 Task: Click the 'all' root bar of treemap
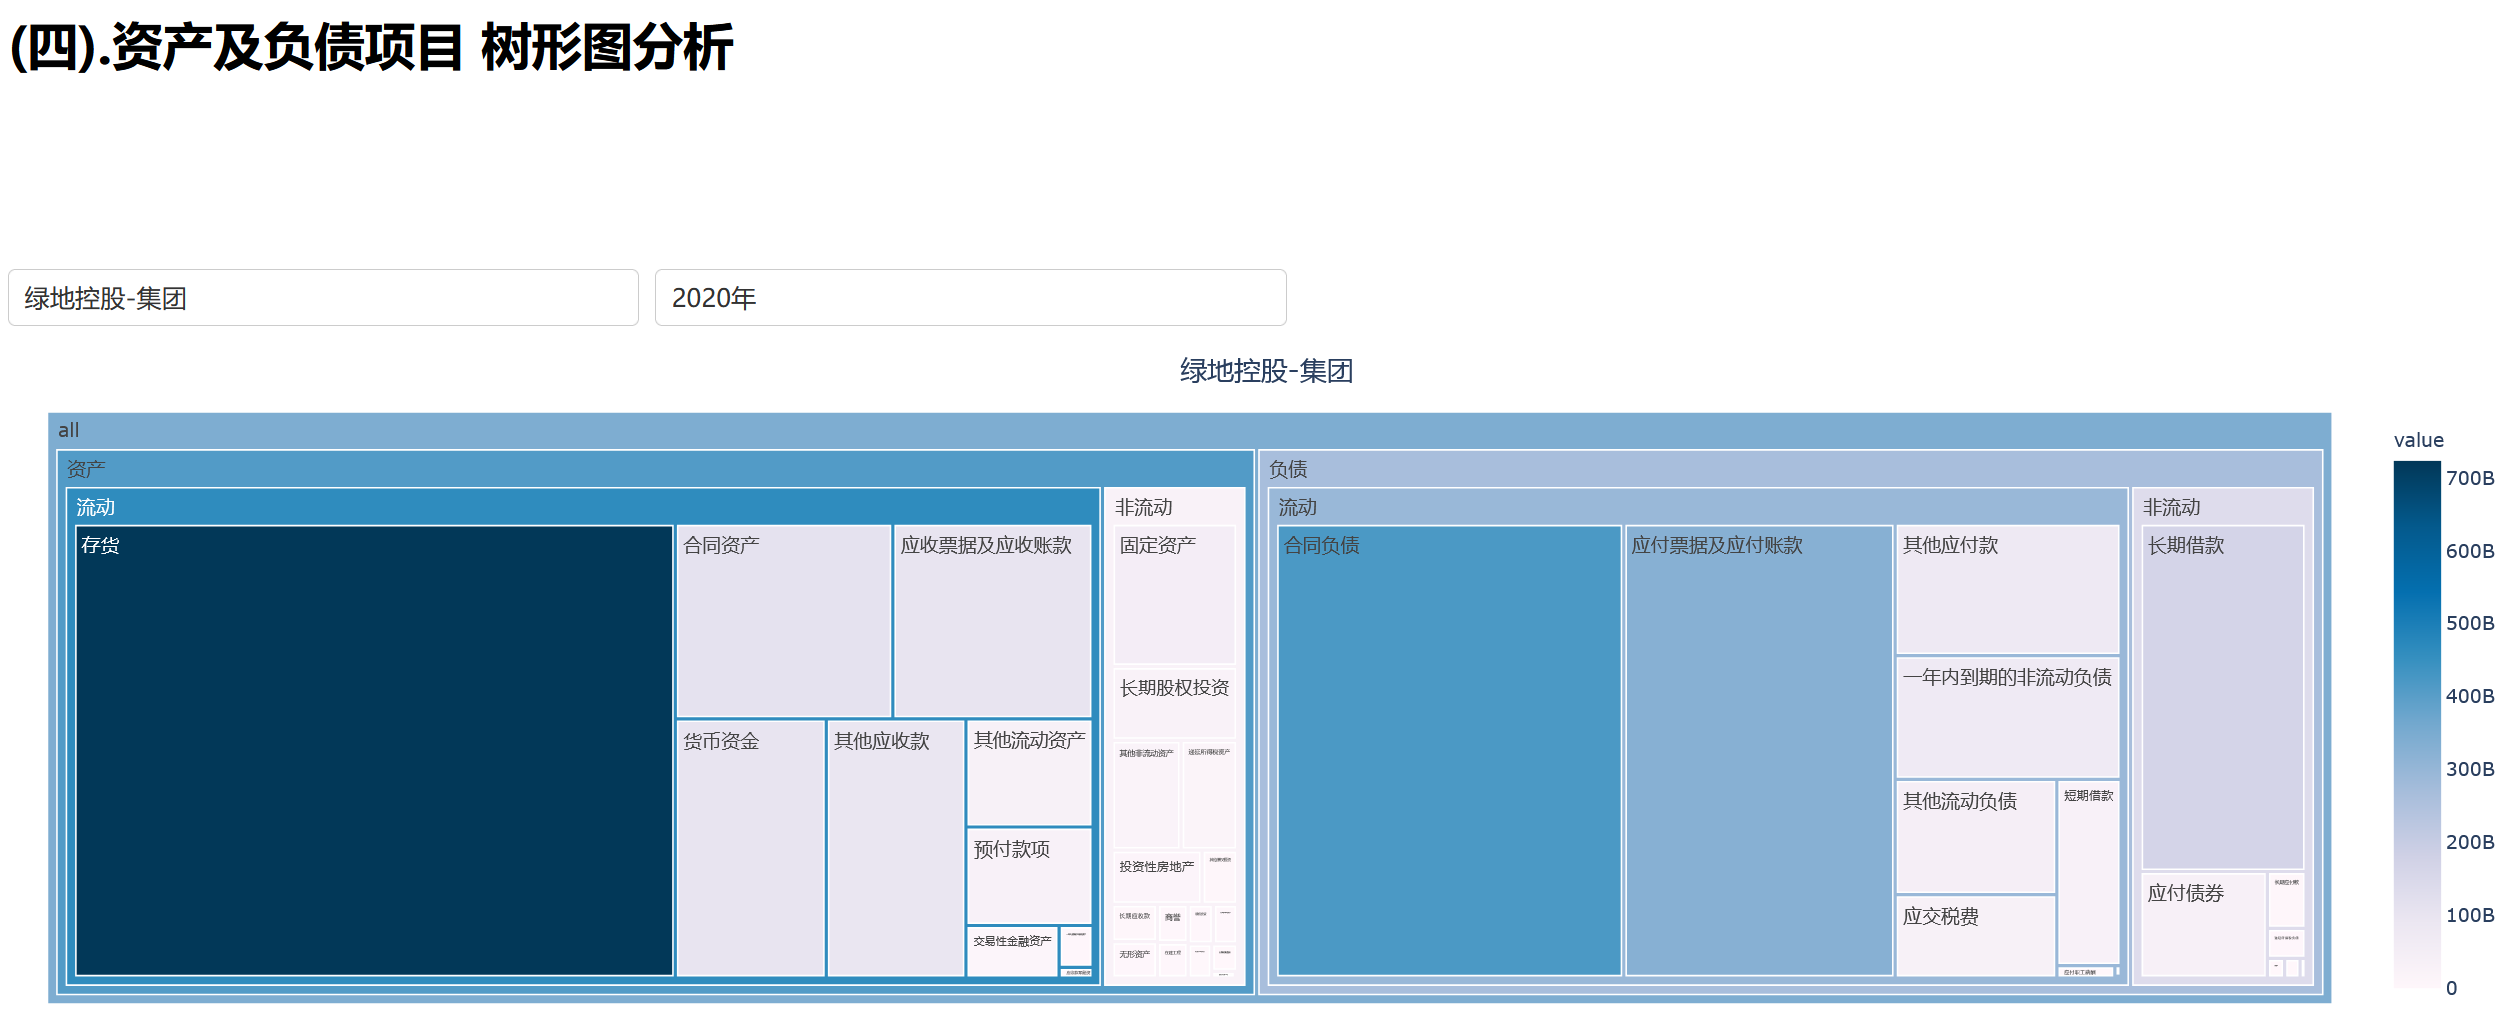[x=1189, y=430]
